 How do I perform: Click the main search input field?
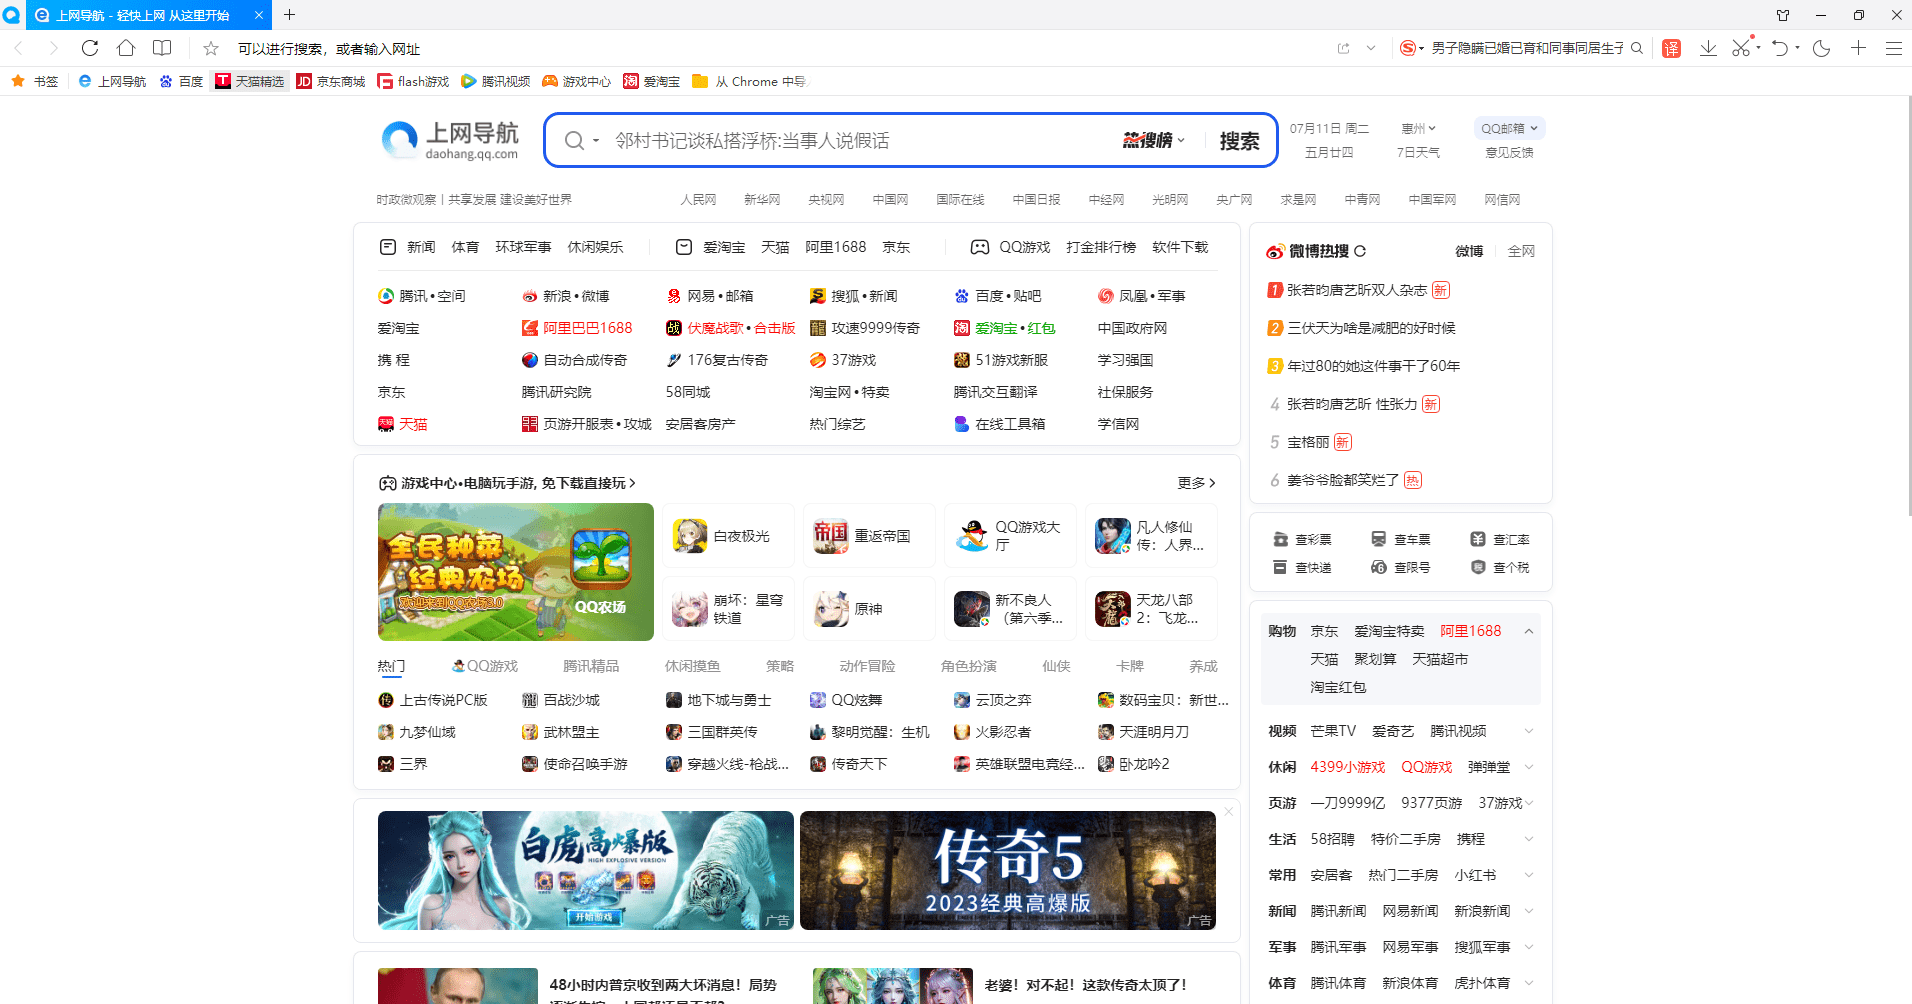[860, 141]
